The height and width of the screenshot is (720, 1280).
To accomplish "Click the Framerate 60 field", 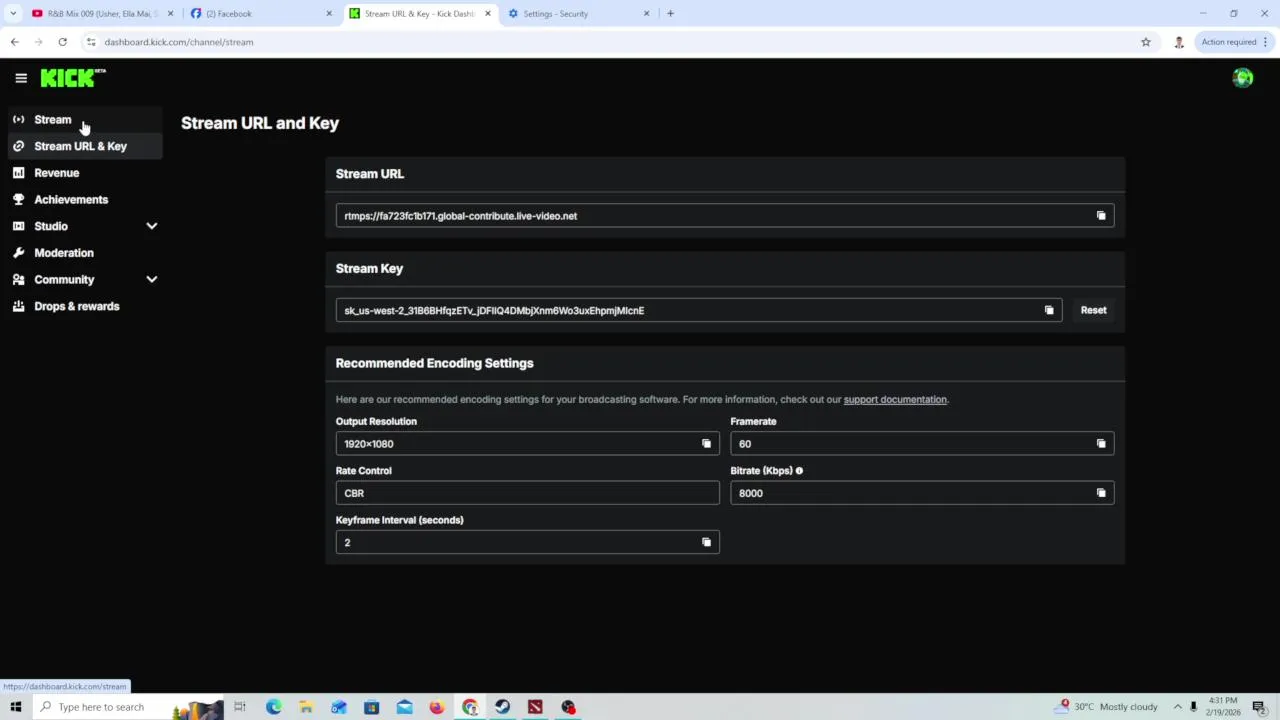I will [922, 444].
